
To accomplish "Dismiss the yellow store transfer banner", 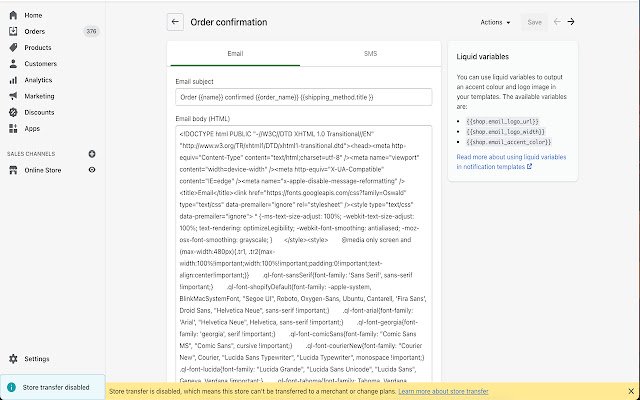I will coord(631,391).
